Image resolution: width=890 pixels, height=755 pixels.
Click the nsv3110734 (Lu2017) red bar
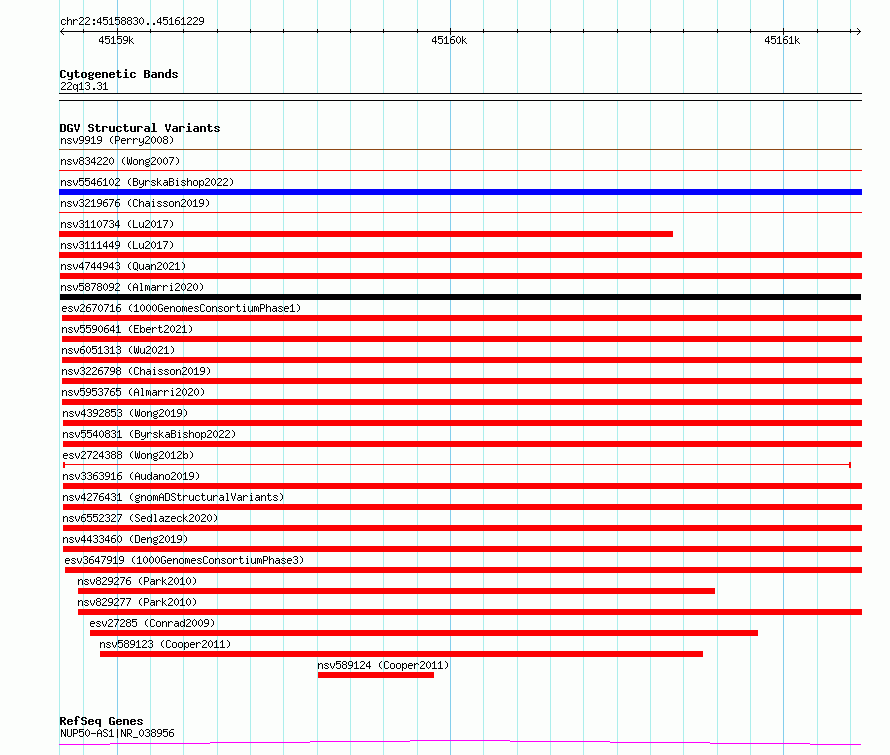[366, 234]
